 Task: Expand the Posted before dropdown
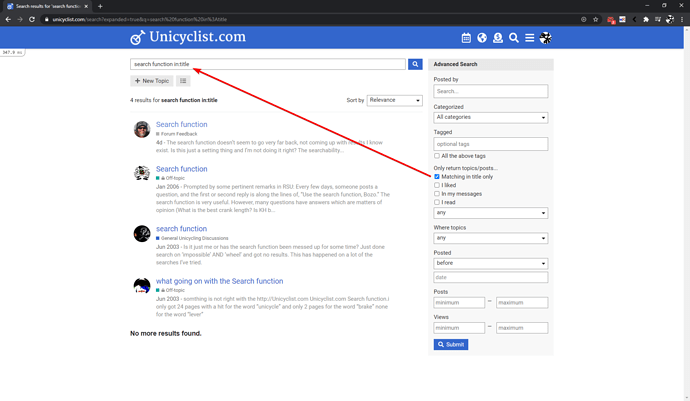491,263
